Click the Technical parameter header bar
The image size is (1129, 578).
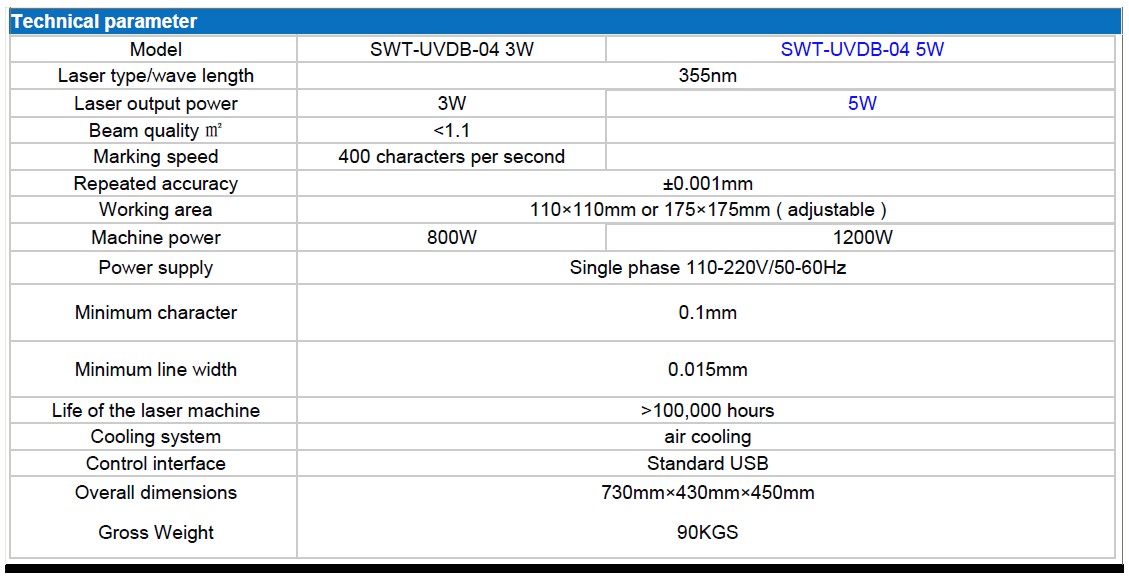[x=565, y=21]
